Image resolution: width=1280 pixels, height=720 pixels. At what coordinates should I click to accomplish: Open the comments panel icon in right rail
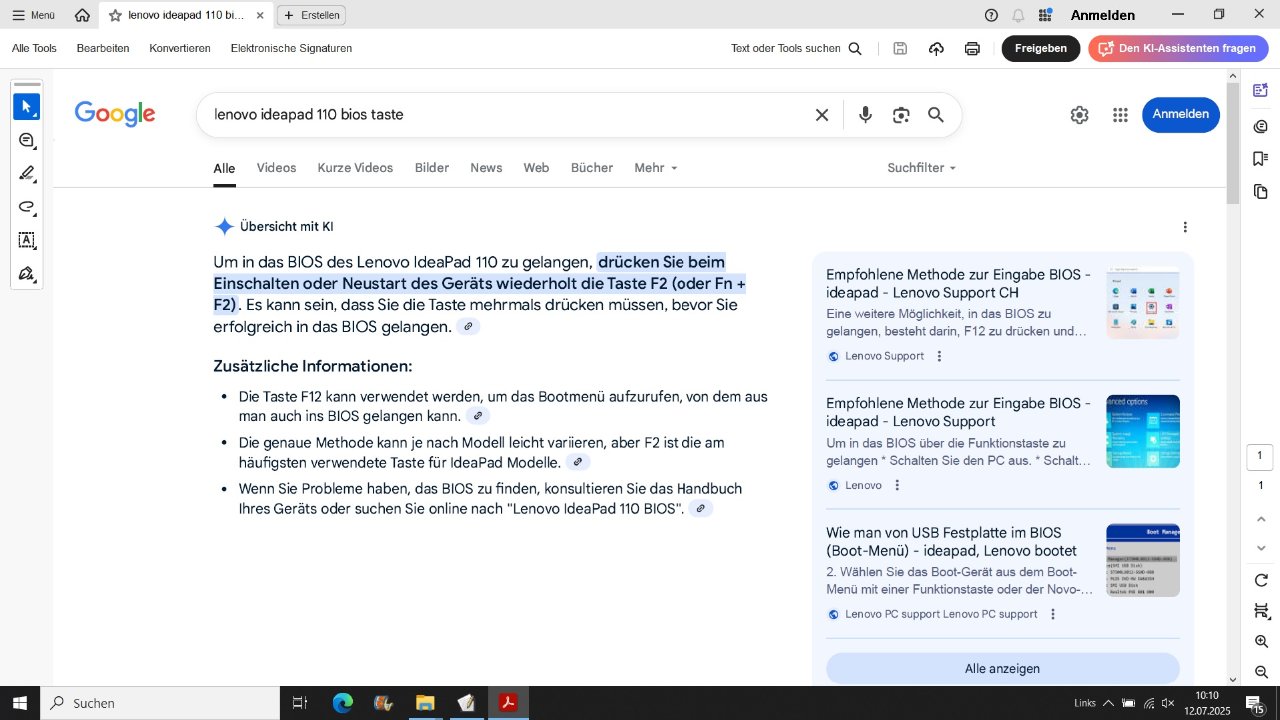[1260, 125]
